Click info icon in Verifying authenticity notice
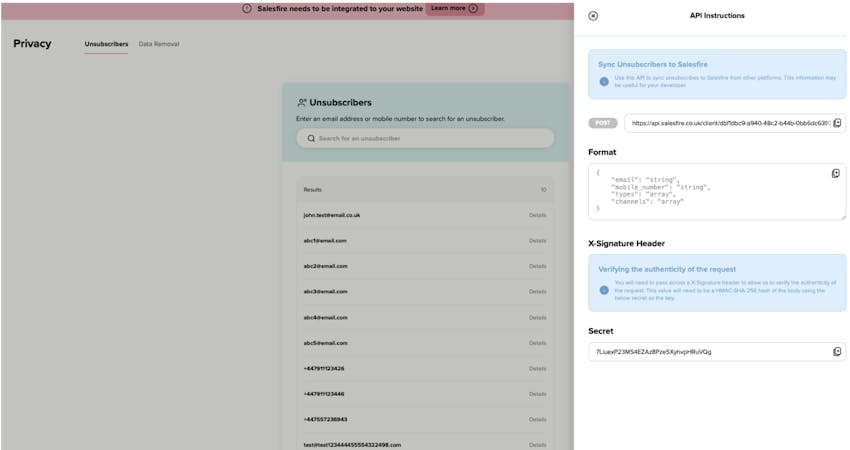Viewport: 850px width, 450px height. pos(604,290)
